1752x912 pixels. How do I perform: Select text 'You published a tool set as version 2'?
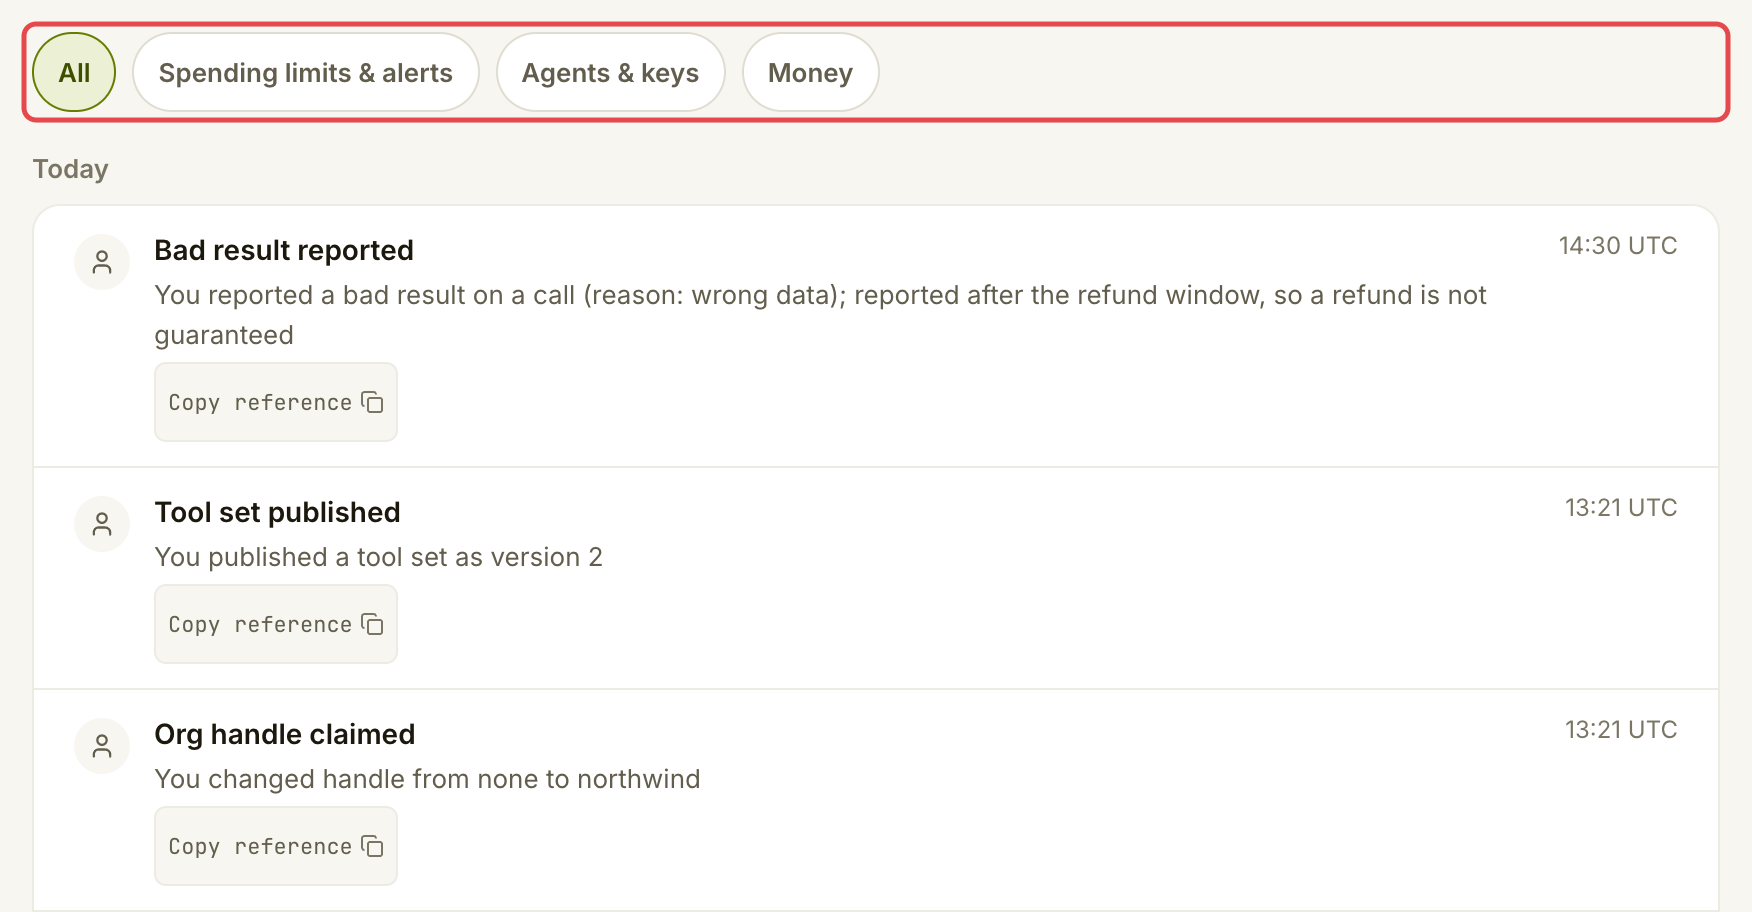(x=379, y=557)
